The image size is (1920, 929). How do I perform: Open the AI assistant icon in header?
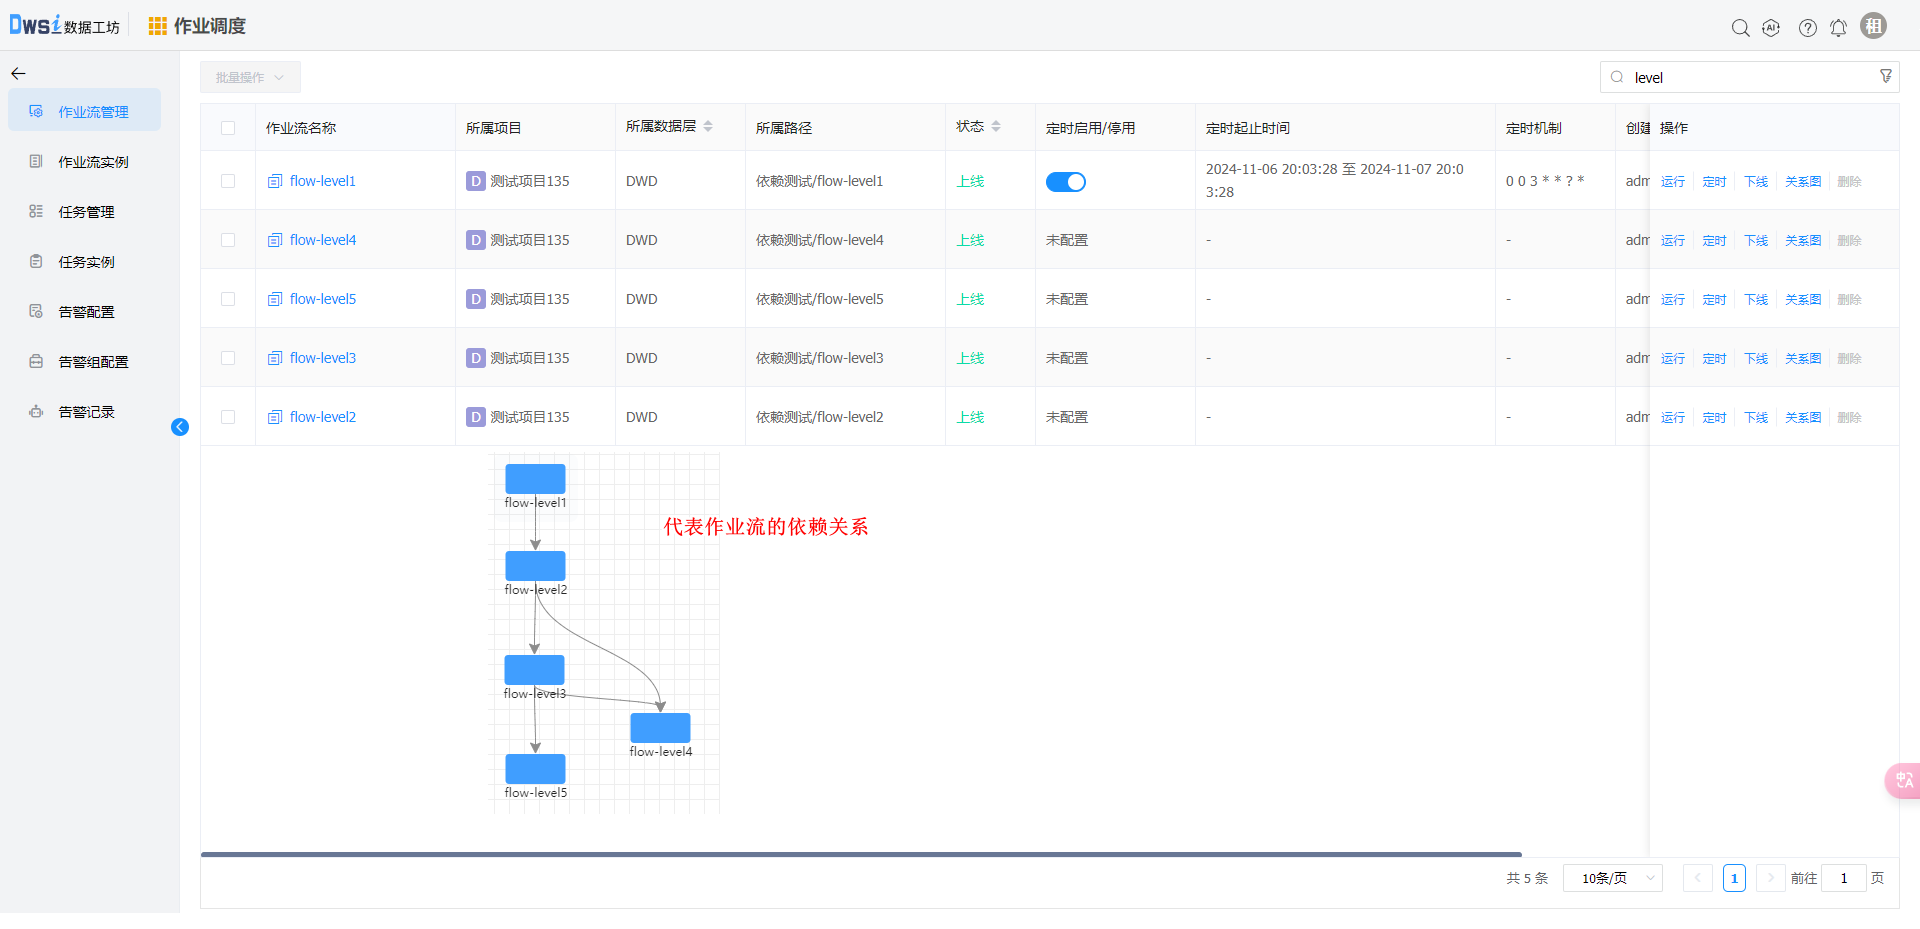(x=1771, y=28)
